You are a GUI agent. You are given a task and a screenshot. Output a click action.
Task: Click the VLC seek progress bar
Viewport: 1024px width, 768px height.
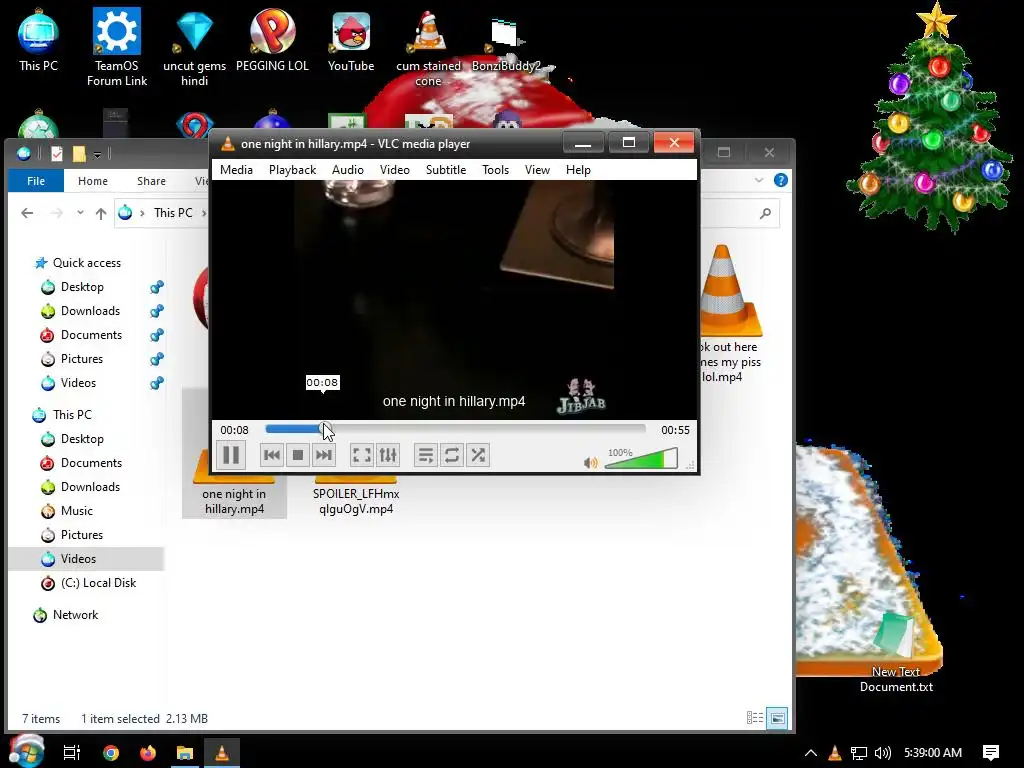455,429
